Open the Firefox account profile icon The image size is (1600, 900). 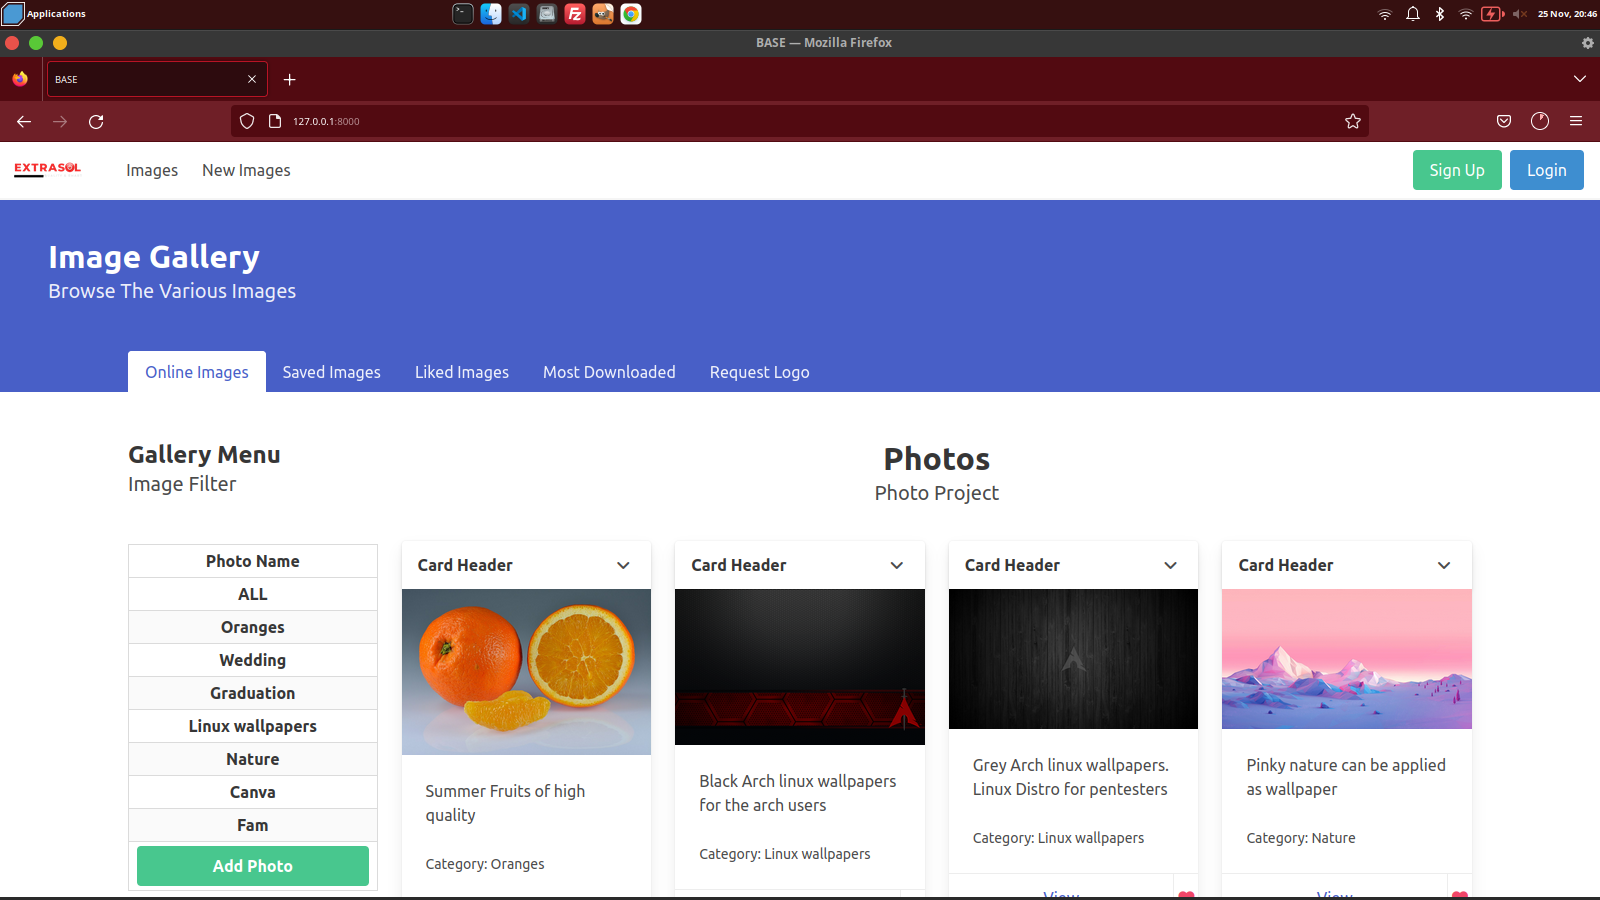(x=1539, y=121)
